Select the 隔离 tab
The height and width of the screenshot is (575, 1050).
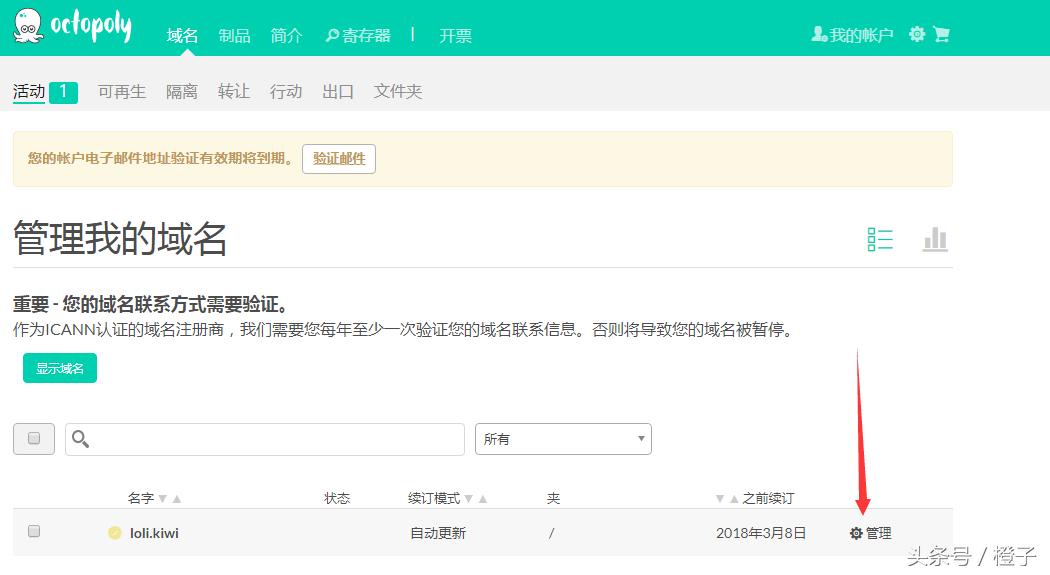coord(181,92)
